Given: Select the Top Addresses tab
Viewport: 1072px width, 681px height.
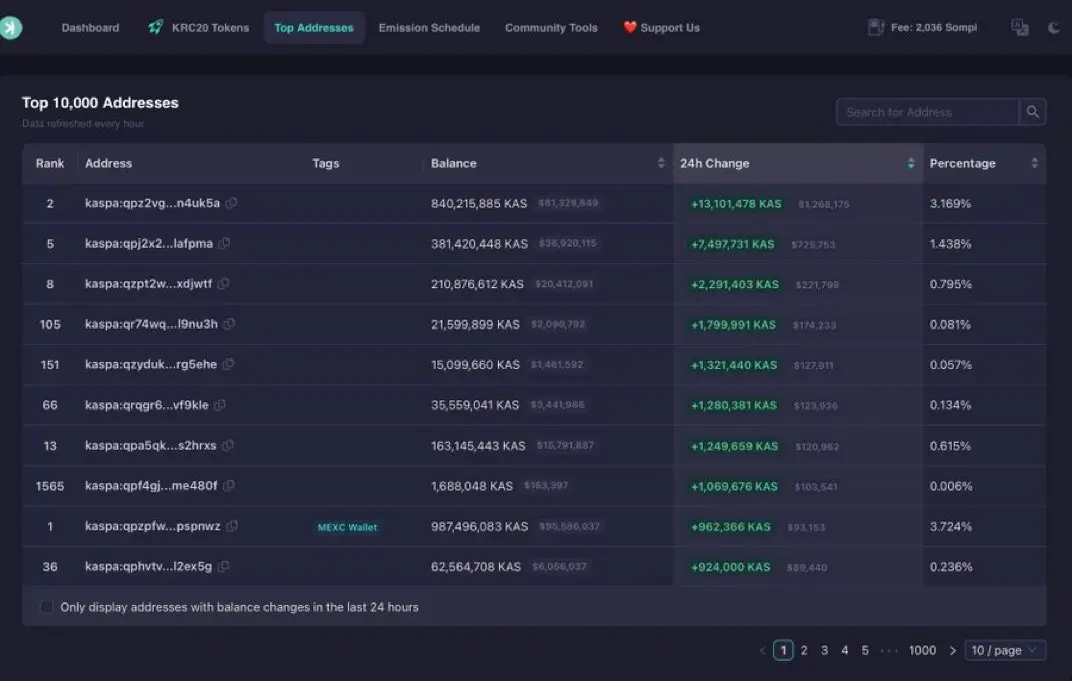Looking at the screenshot, I should (x=314, y=27).
